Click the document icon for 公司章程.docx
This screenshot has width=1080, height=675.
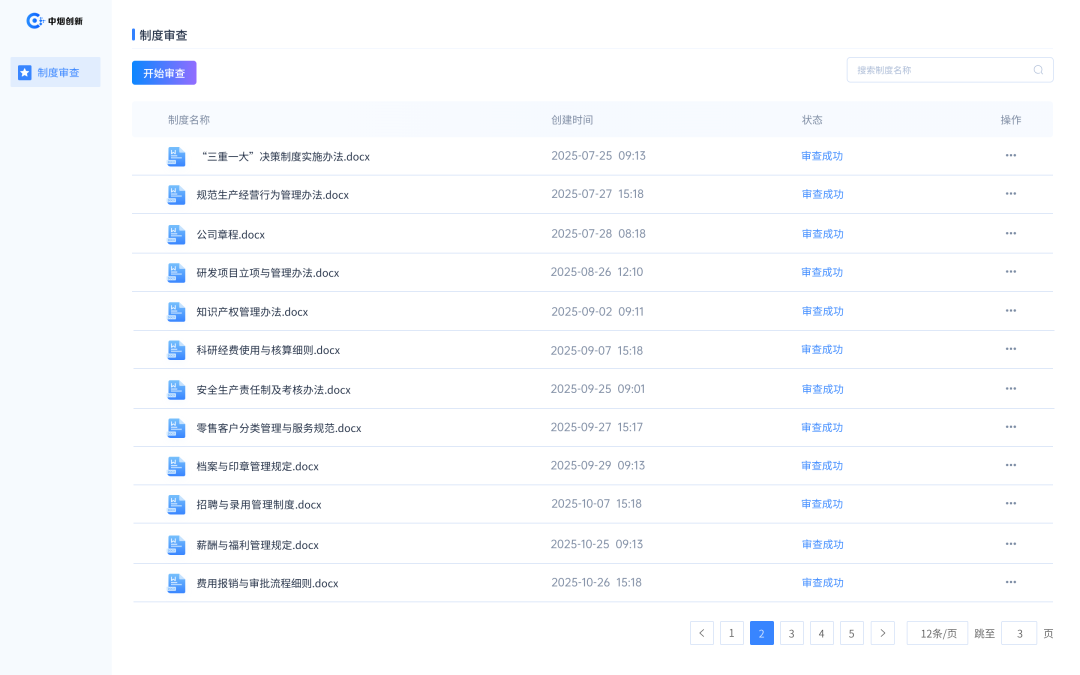(x=176, y=234)
